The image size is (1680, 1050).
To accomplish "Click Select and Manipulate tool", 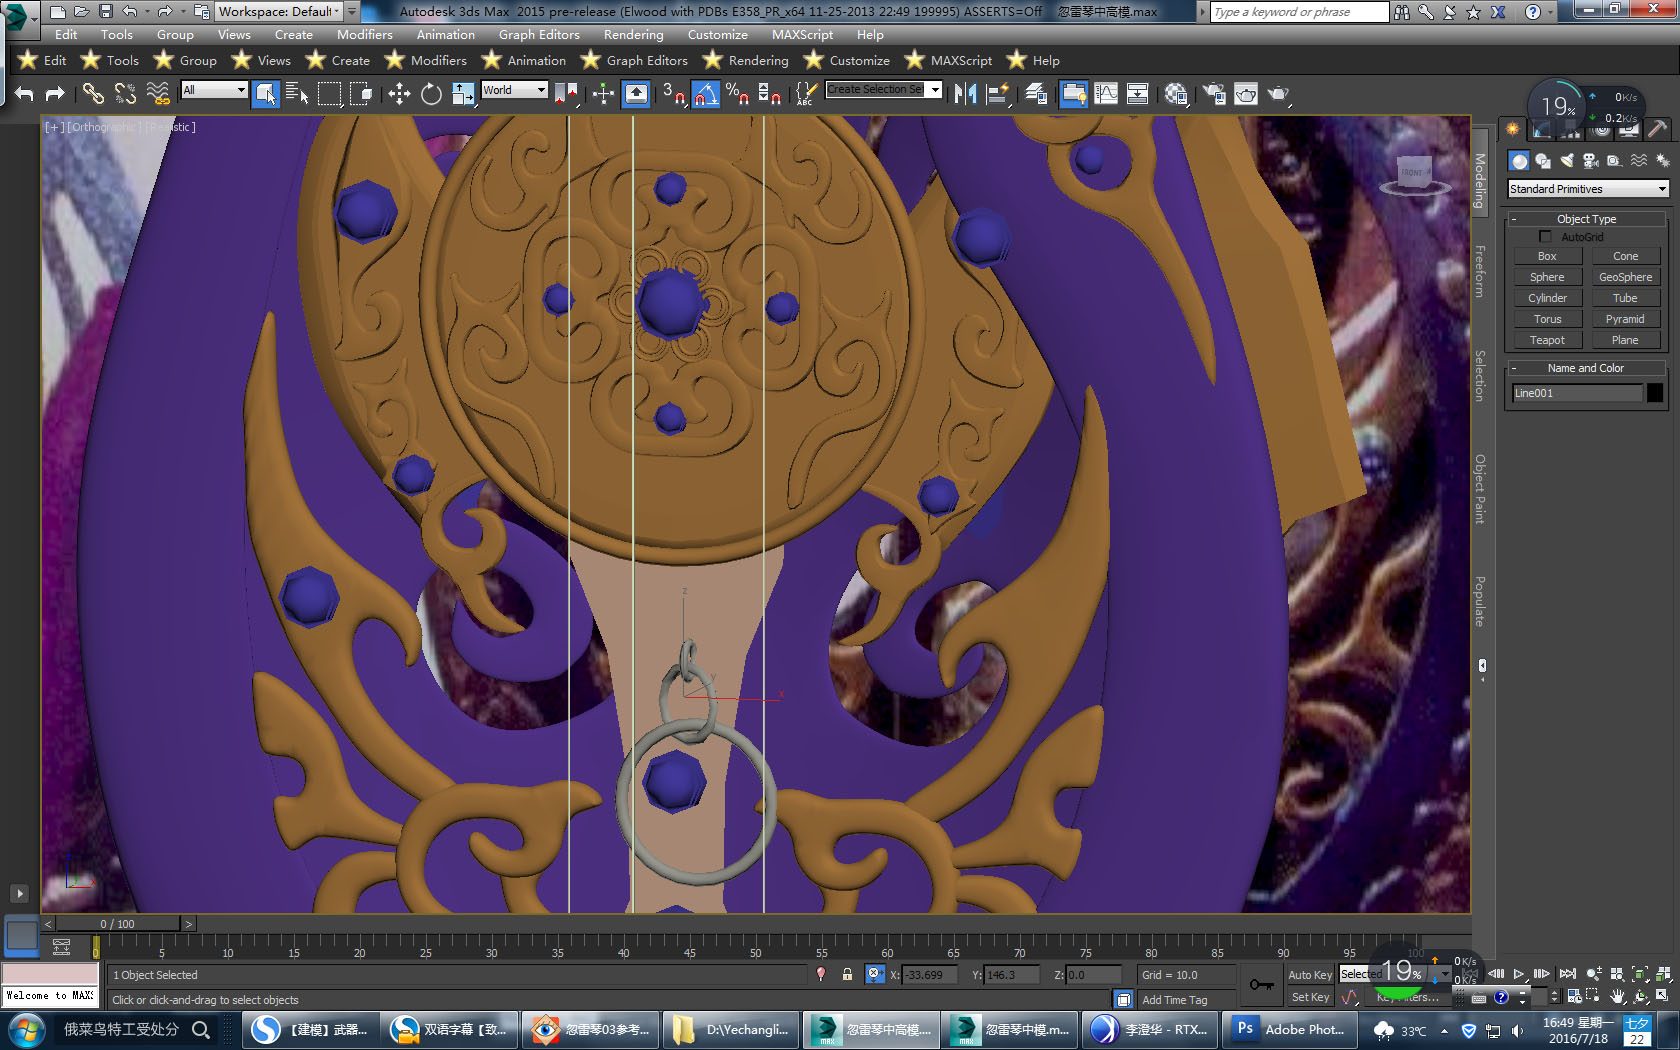I will coord(603,94).
